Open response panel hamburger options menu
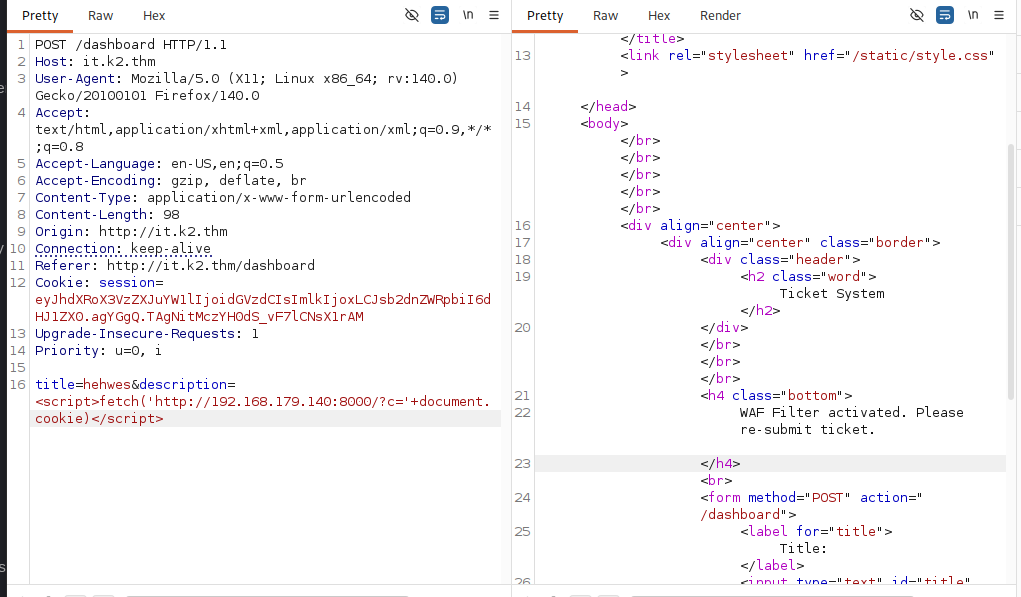This screenshot has height=597, width=1021. tap(999, 15)
